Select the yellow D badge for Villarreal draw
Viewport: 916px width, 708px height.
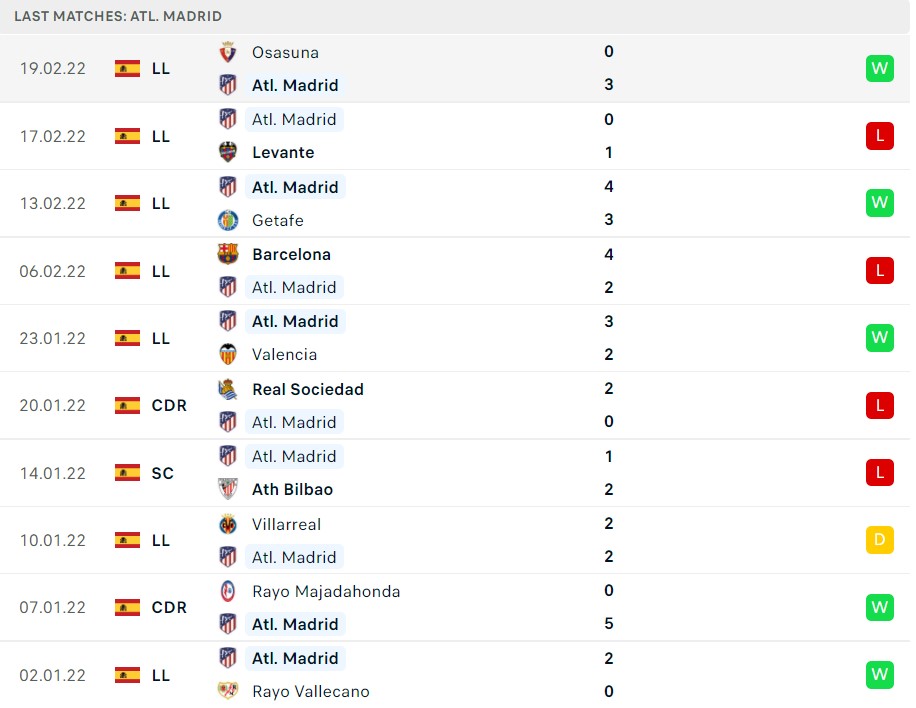click(x=880, y=540)
